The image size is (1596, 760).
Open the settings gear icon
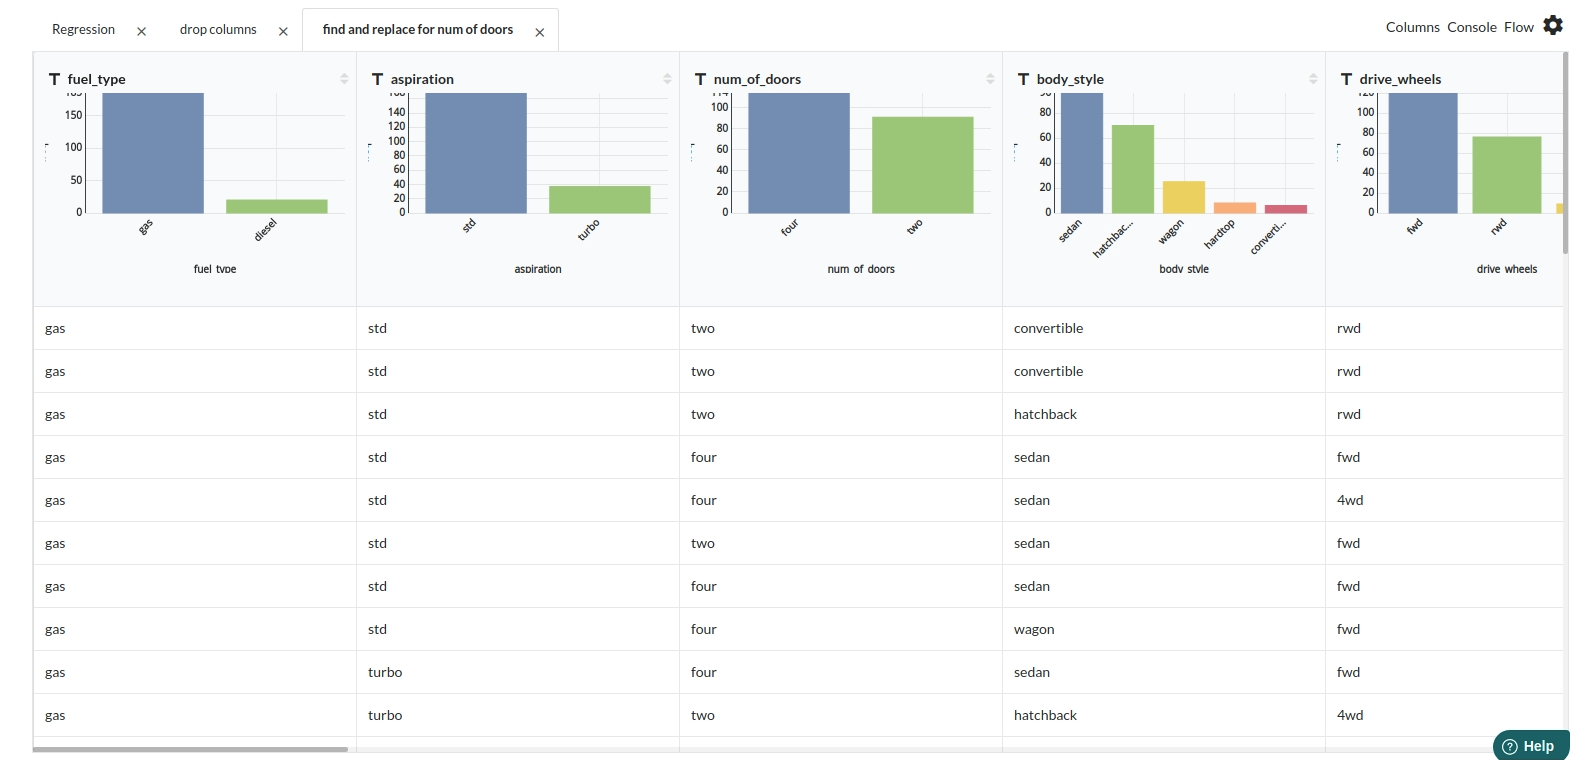point(1553,25)
